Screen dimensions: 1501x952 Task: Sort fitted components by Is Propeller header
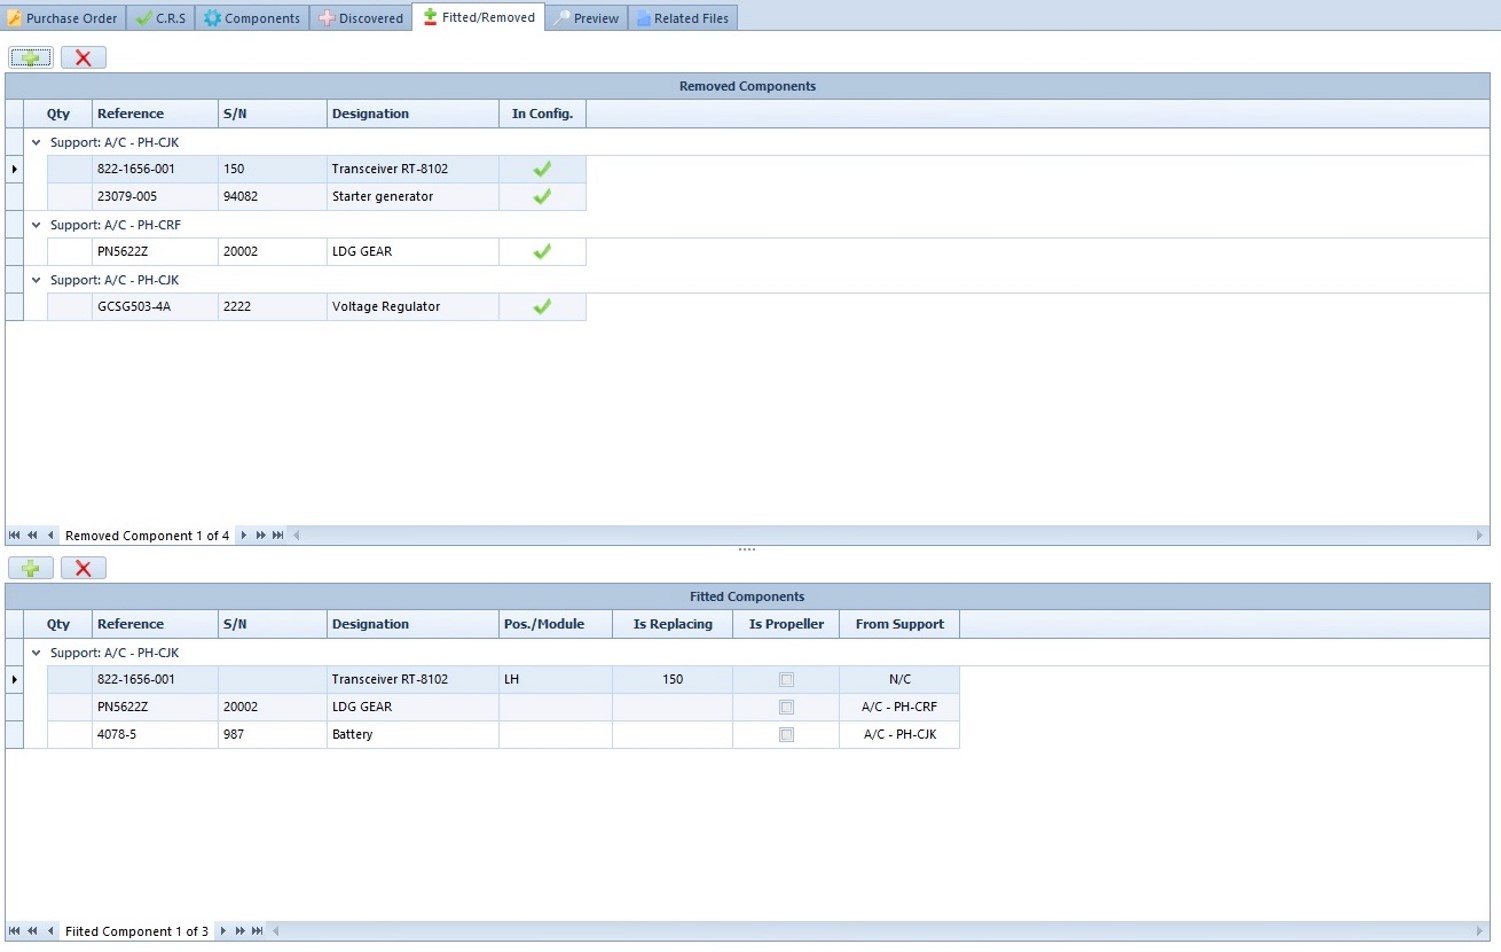pyautogui.click(x=786, y=624)
